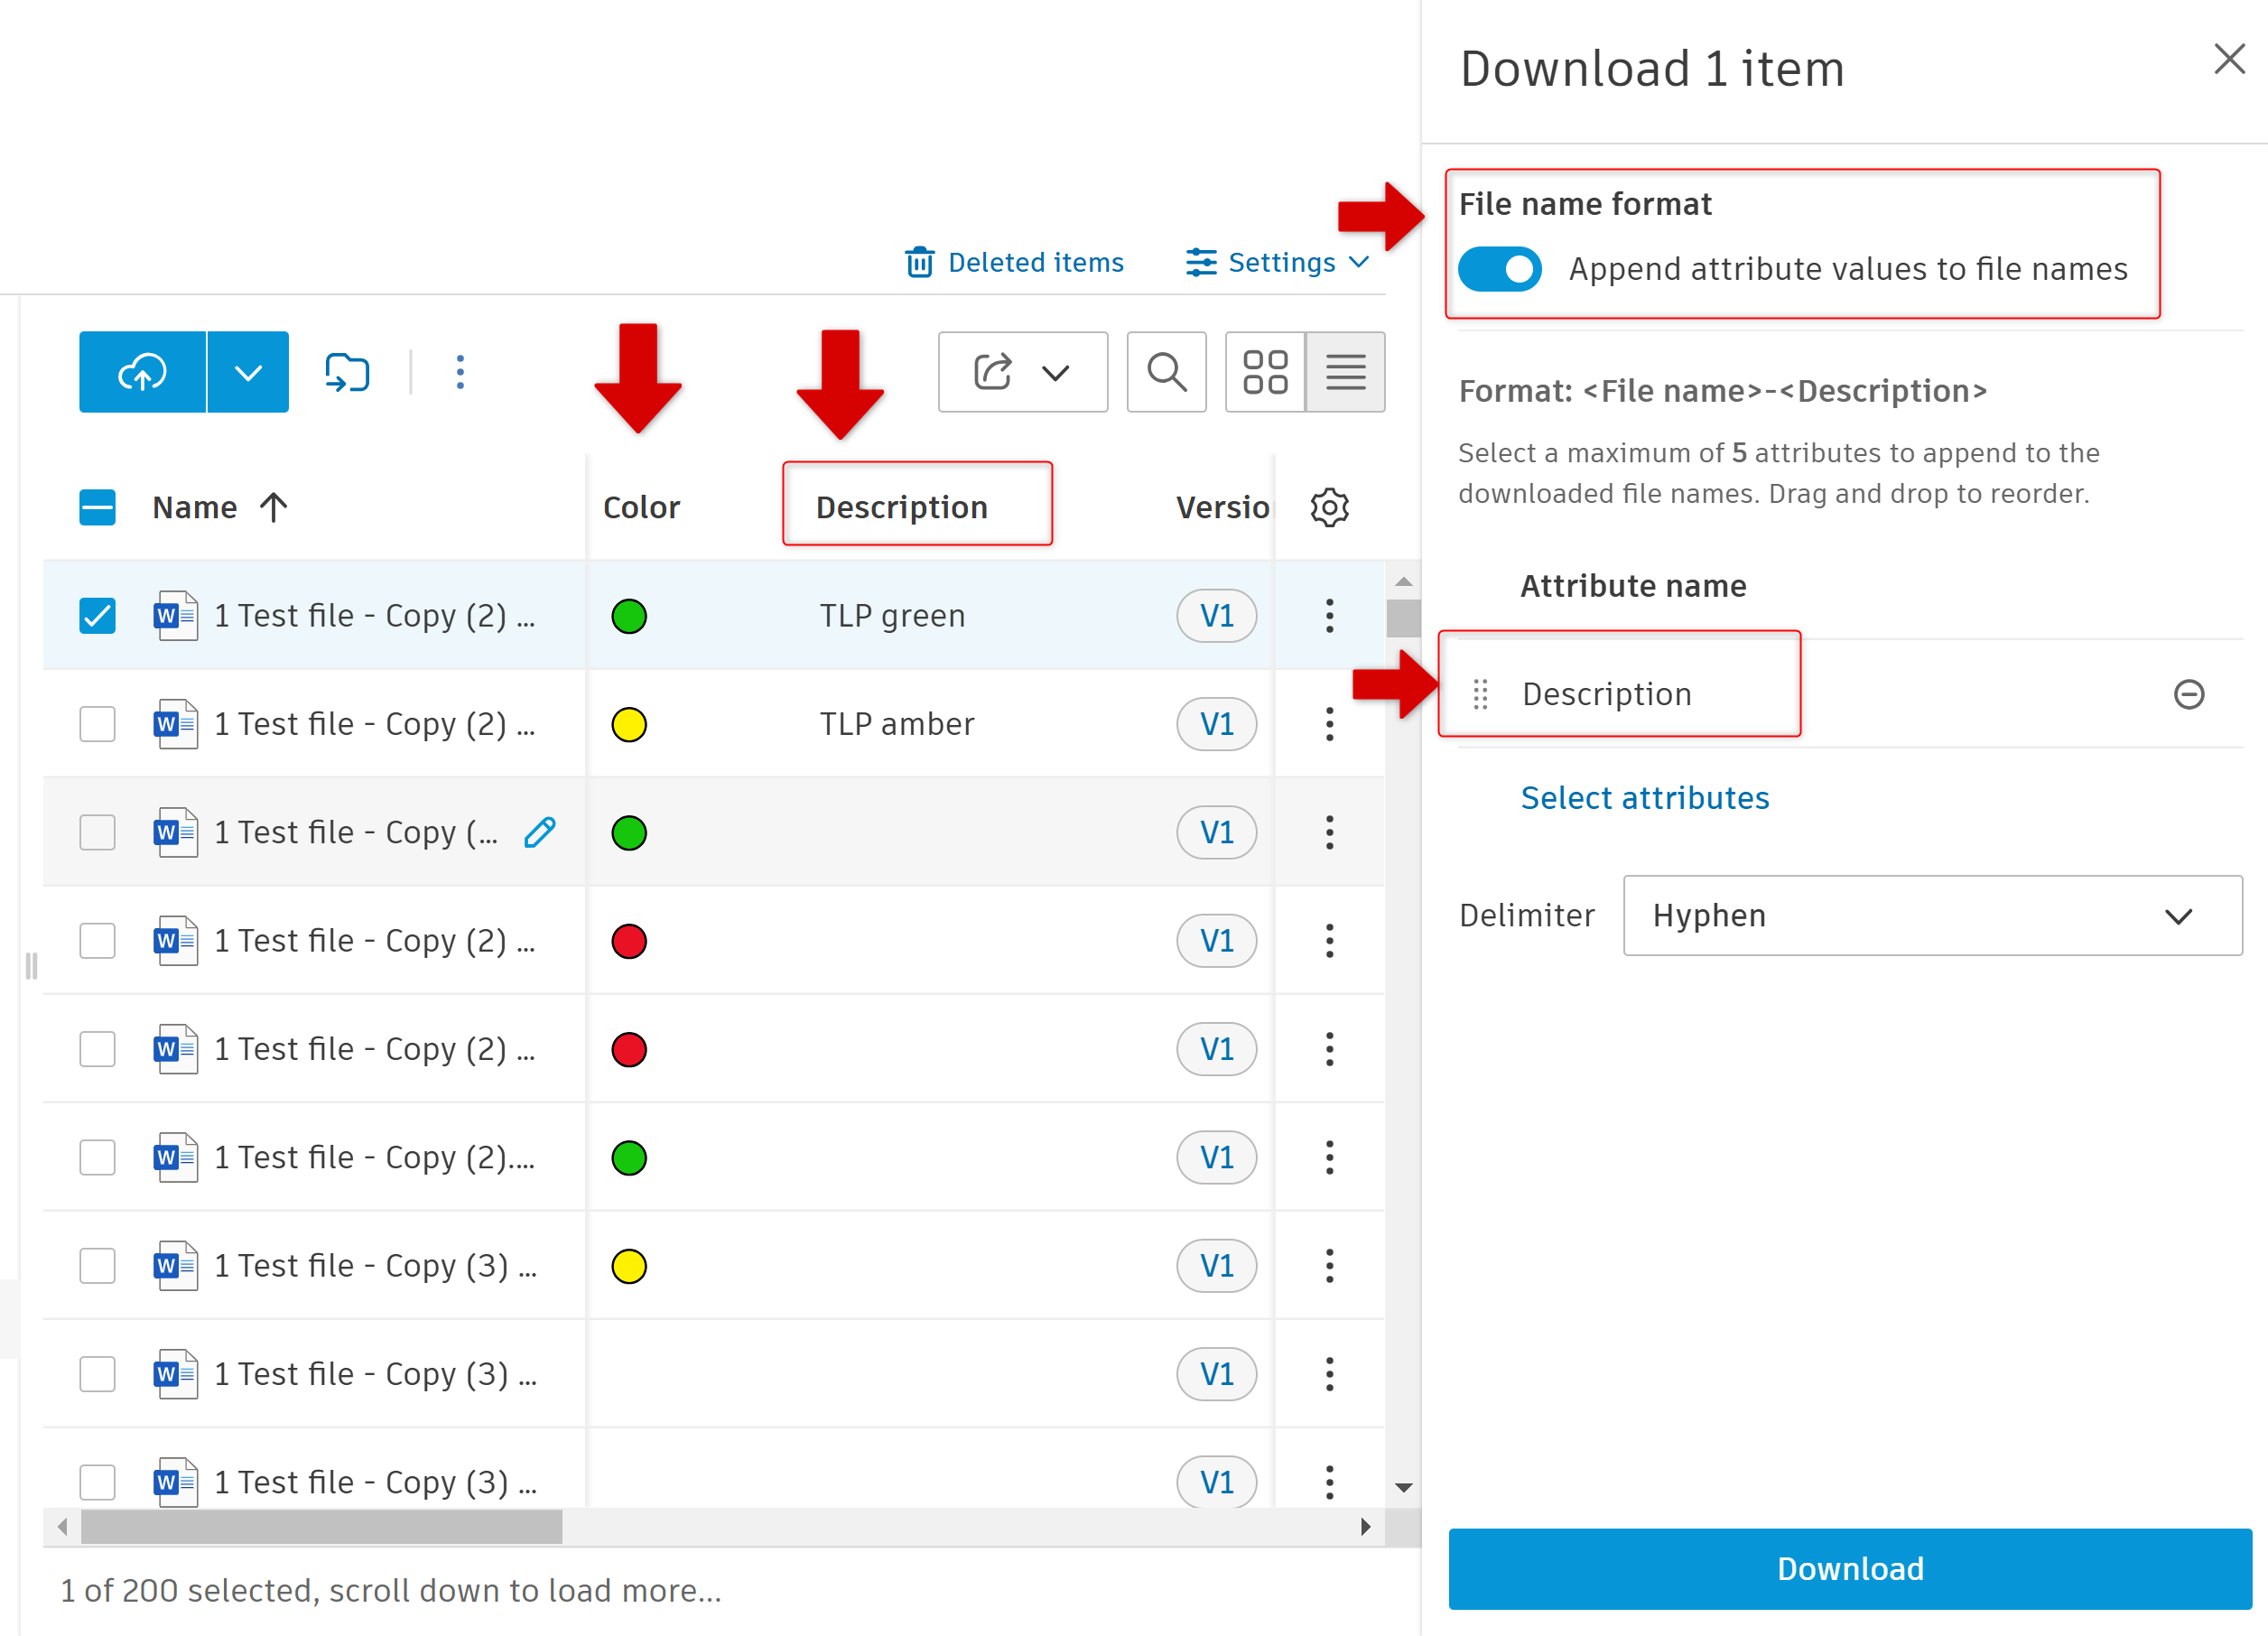2268x1636 pixels.
Task: Open the Select attributes link
Action: tap(1644, 798)
